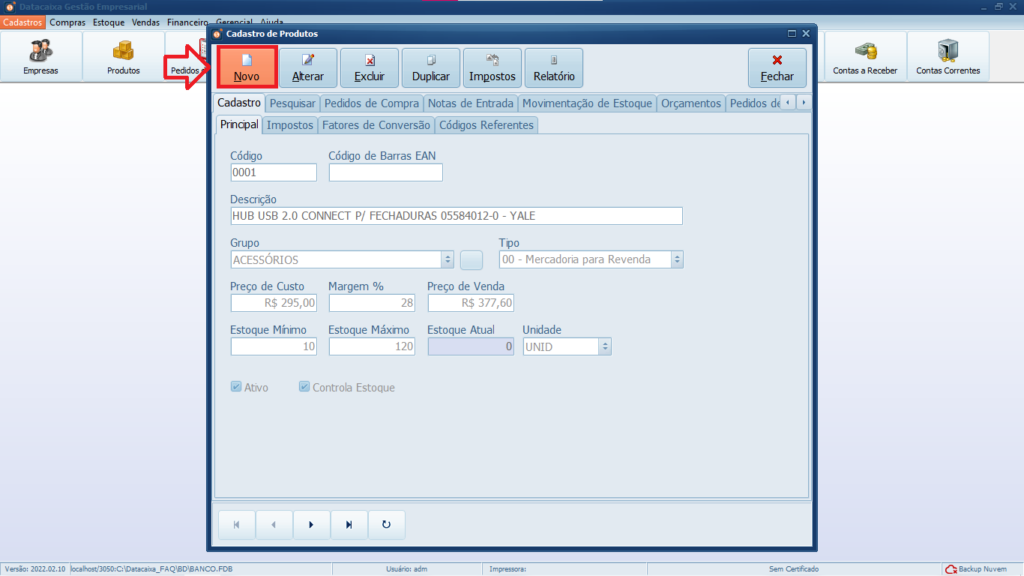Go to next record navigation button
1024x576 pixels.
[311, 524]
